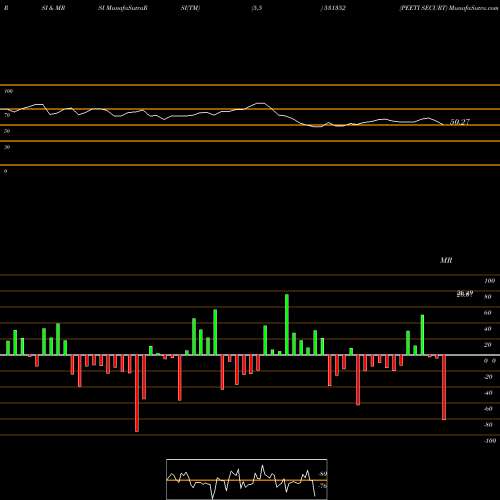Click the 89 value in the mini chart
The image size is (500, 500).
point(323,474)
